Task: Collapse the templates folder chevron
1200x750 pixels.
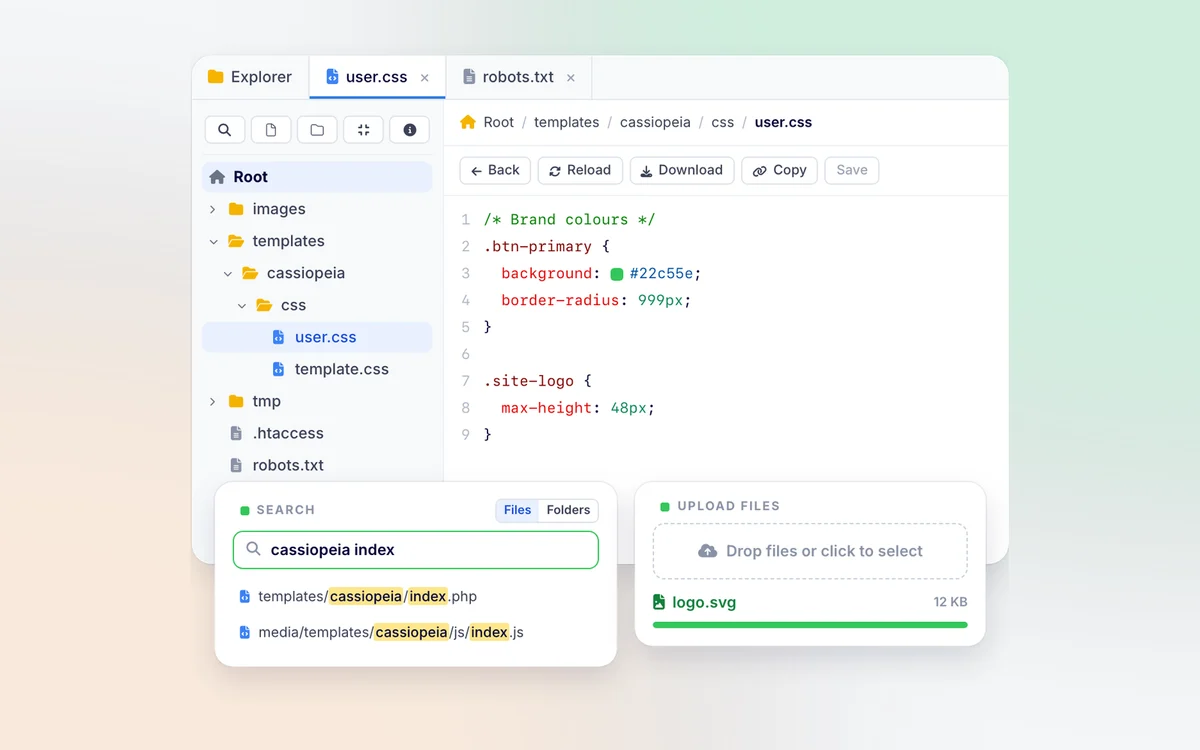Action: (x=213, y=241)
